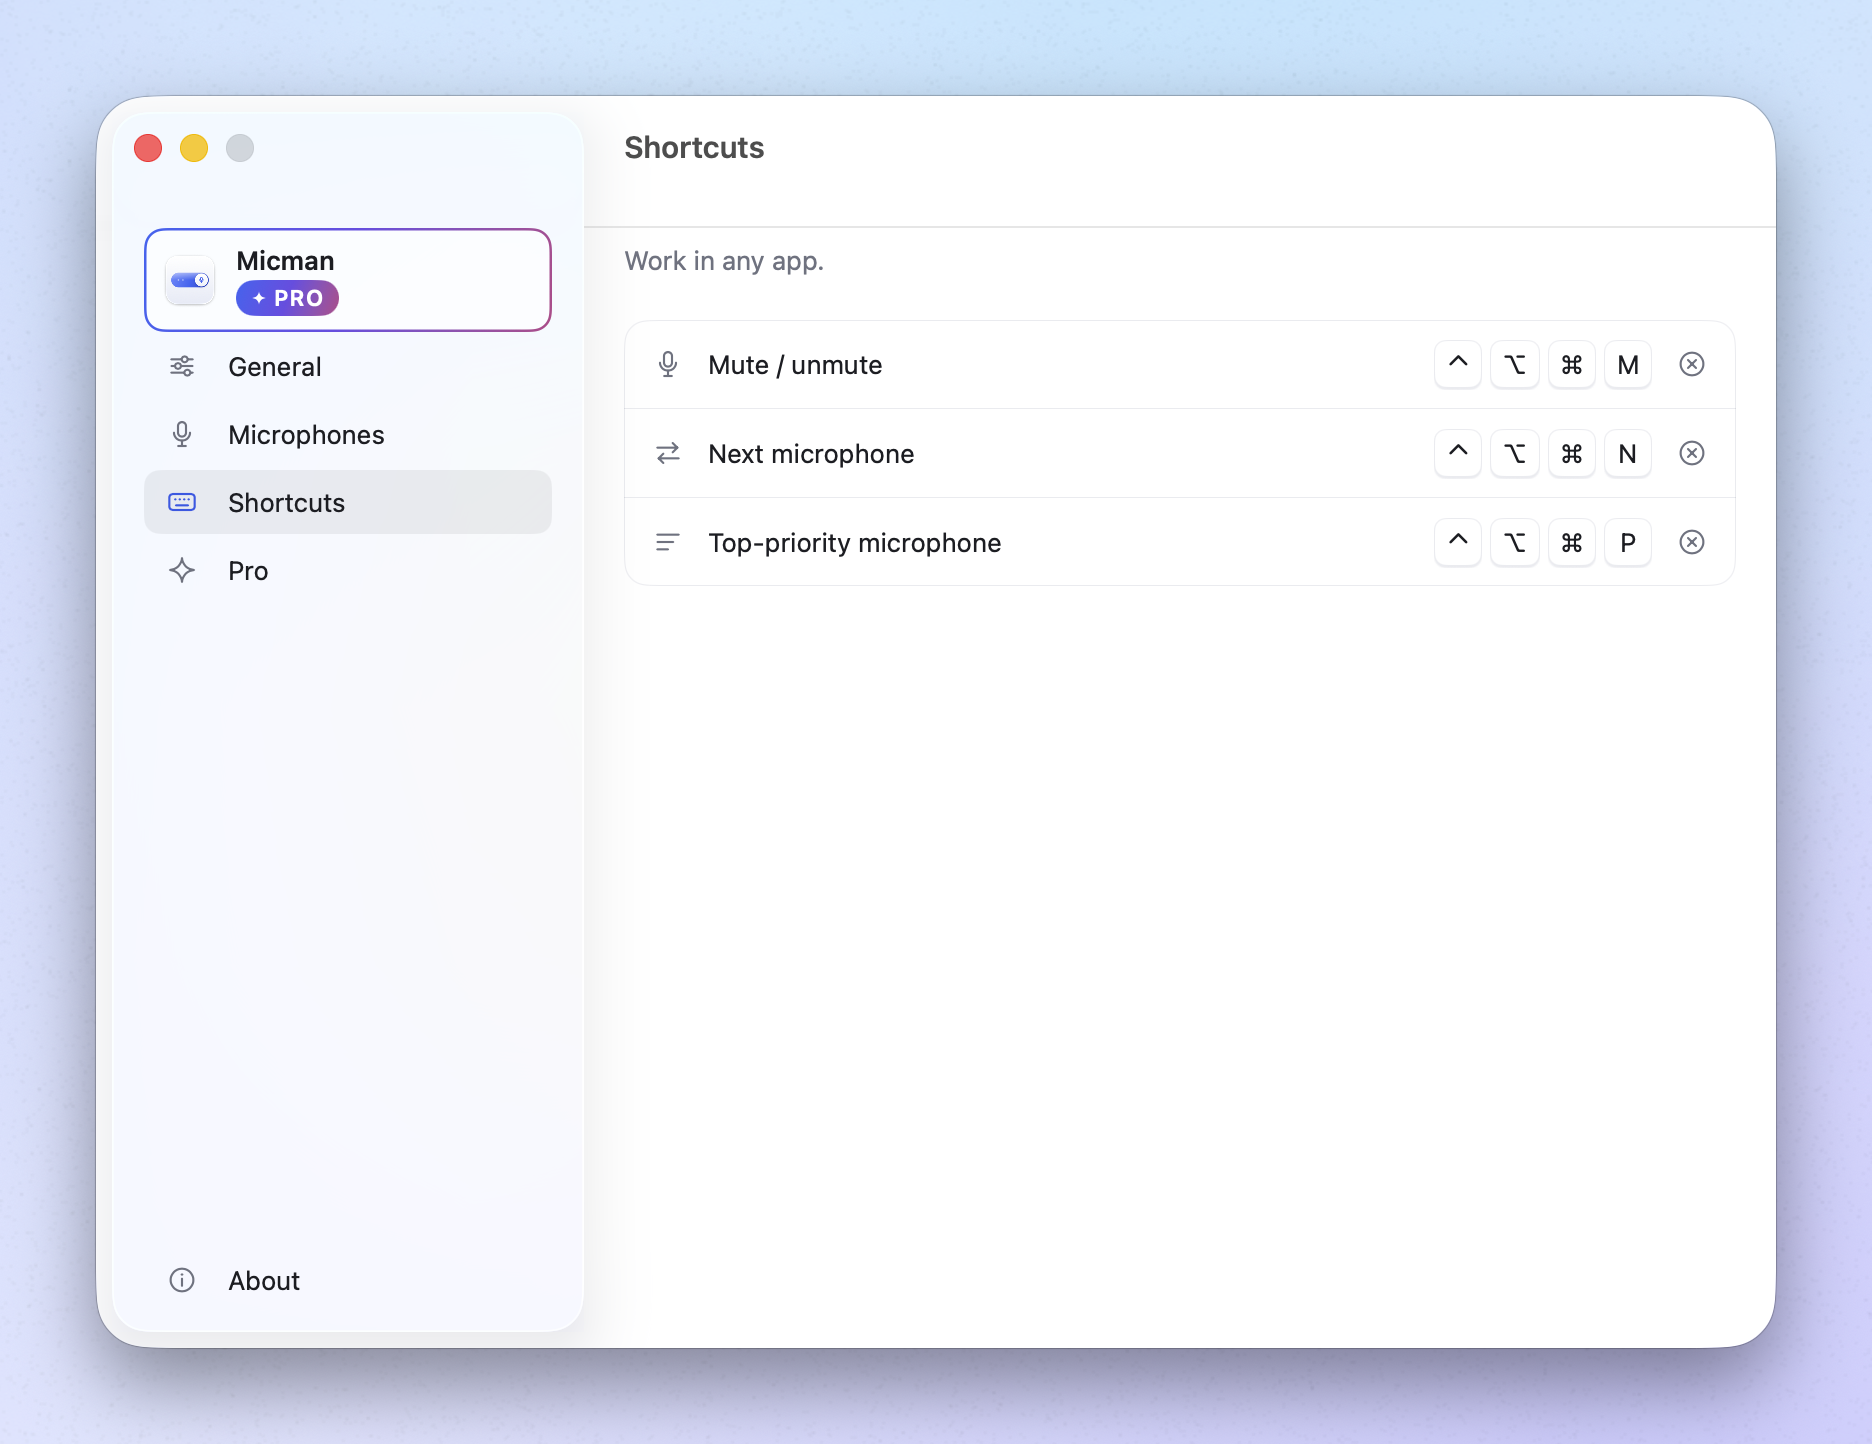
Task: Click Control key in Top-priority microphone row
Action: click(1458, 543)
